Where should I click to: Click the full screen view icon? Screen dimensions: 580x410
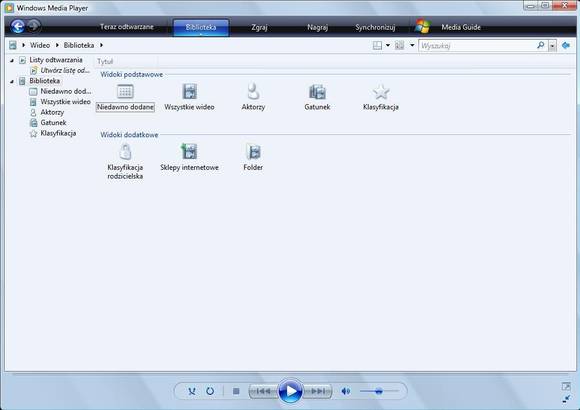click(566, 386)
